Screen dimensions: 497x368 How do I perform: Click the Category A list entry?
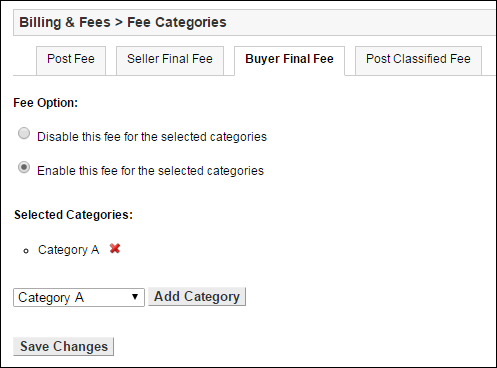pyautogui.click(x=68, y=250)
